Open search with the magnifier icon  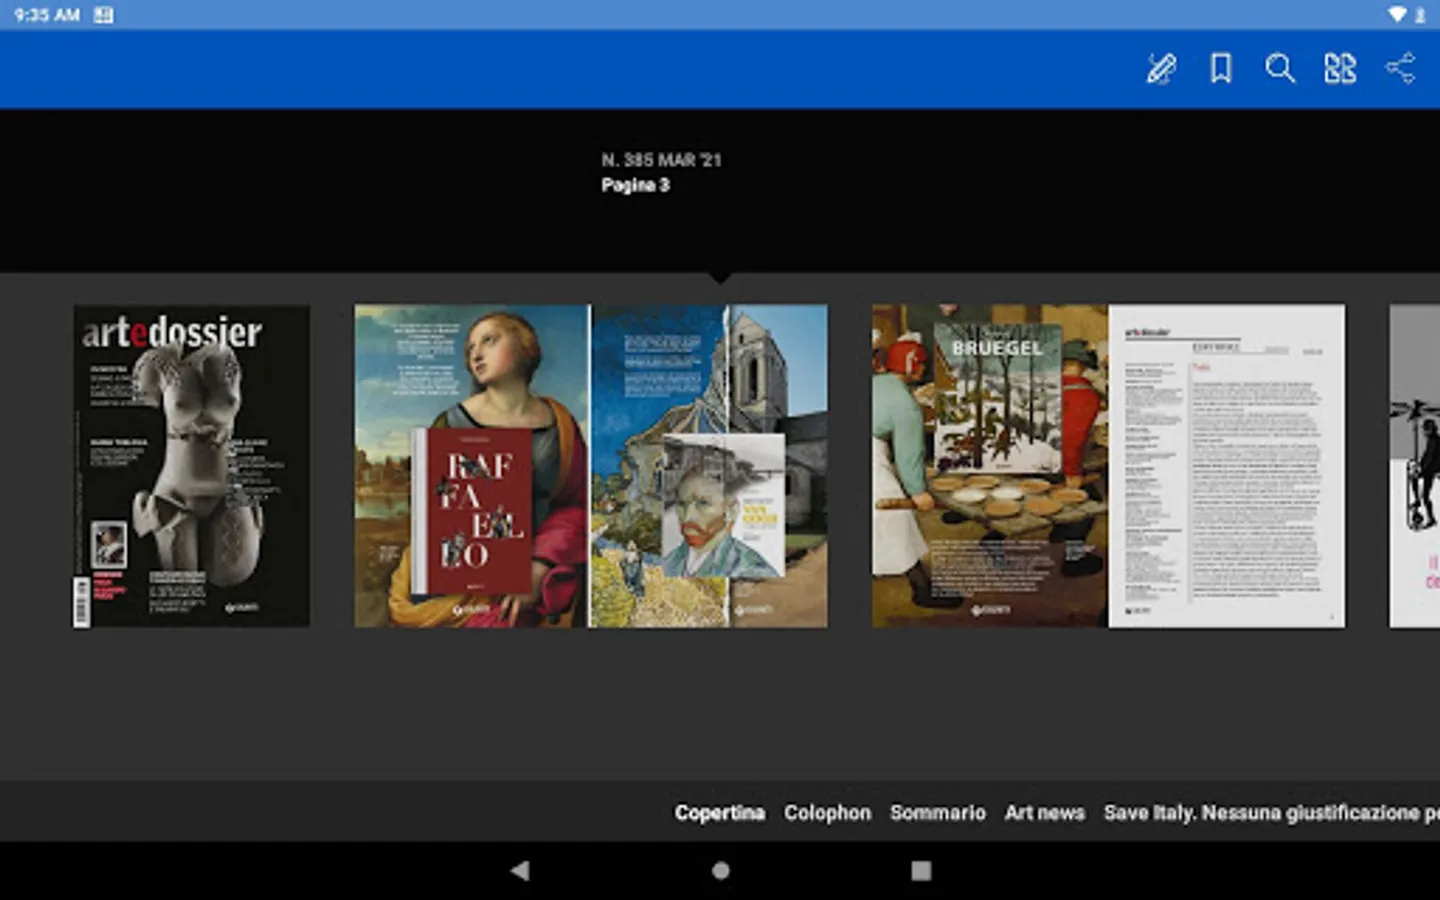coord(1280,68)
